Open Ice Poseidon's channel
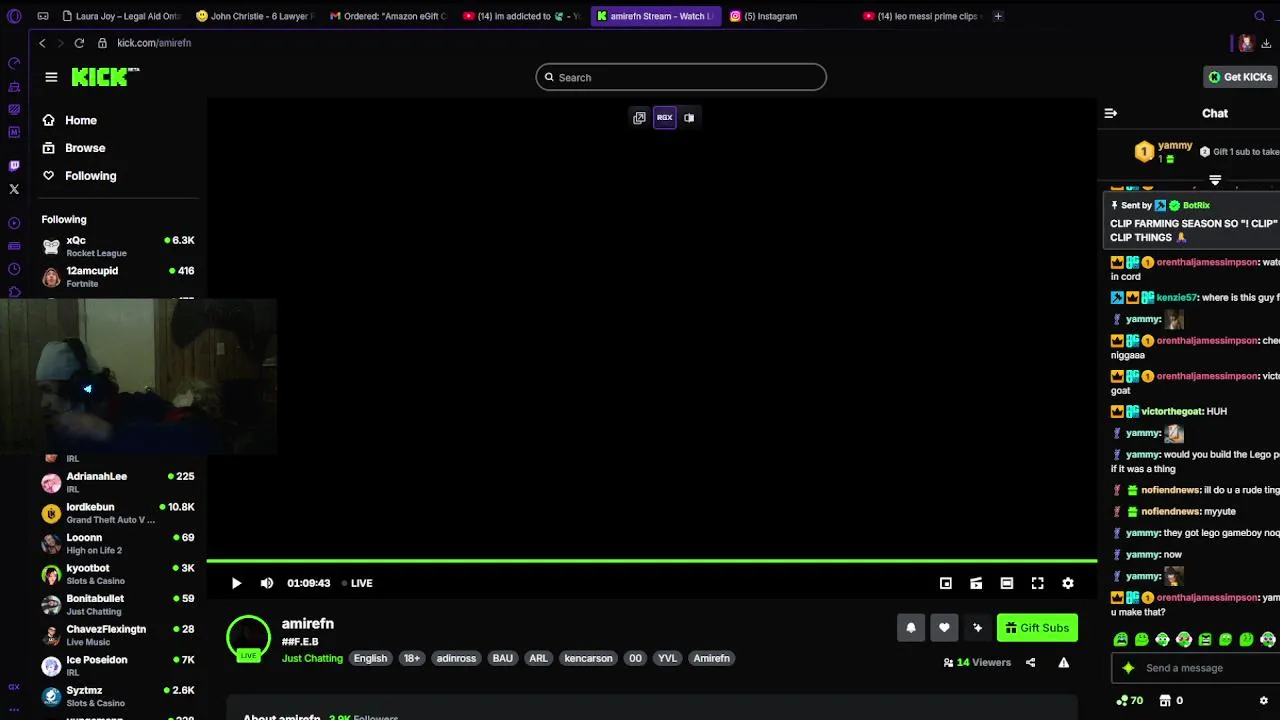The height and width of the screenshot is (720, 1280). [x=118, y=666]
